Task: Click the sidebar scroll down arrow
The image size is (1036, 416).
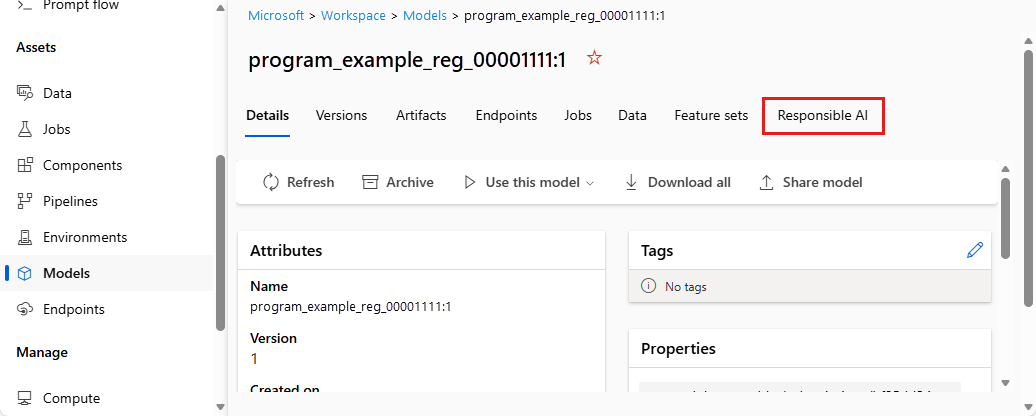Action: (x=221, y=406)
